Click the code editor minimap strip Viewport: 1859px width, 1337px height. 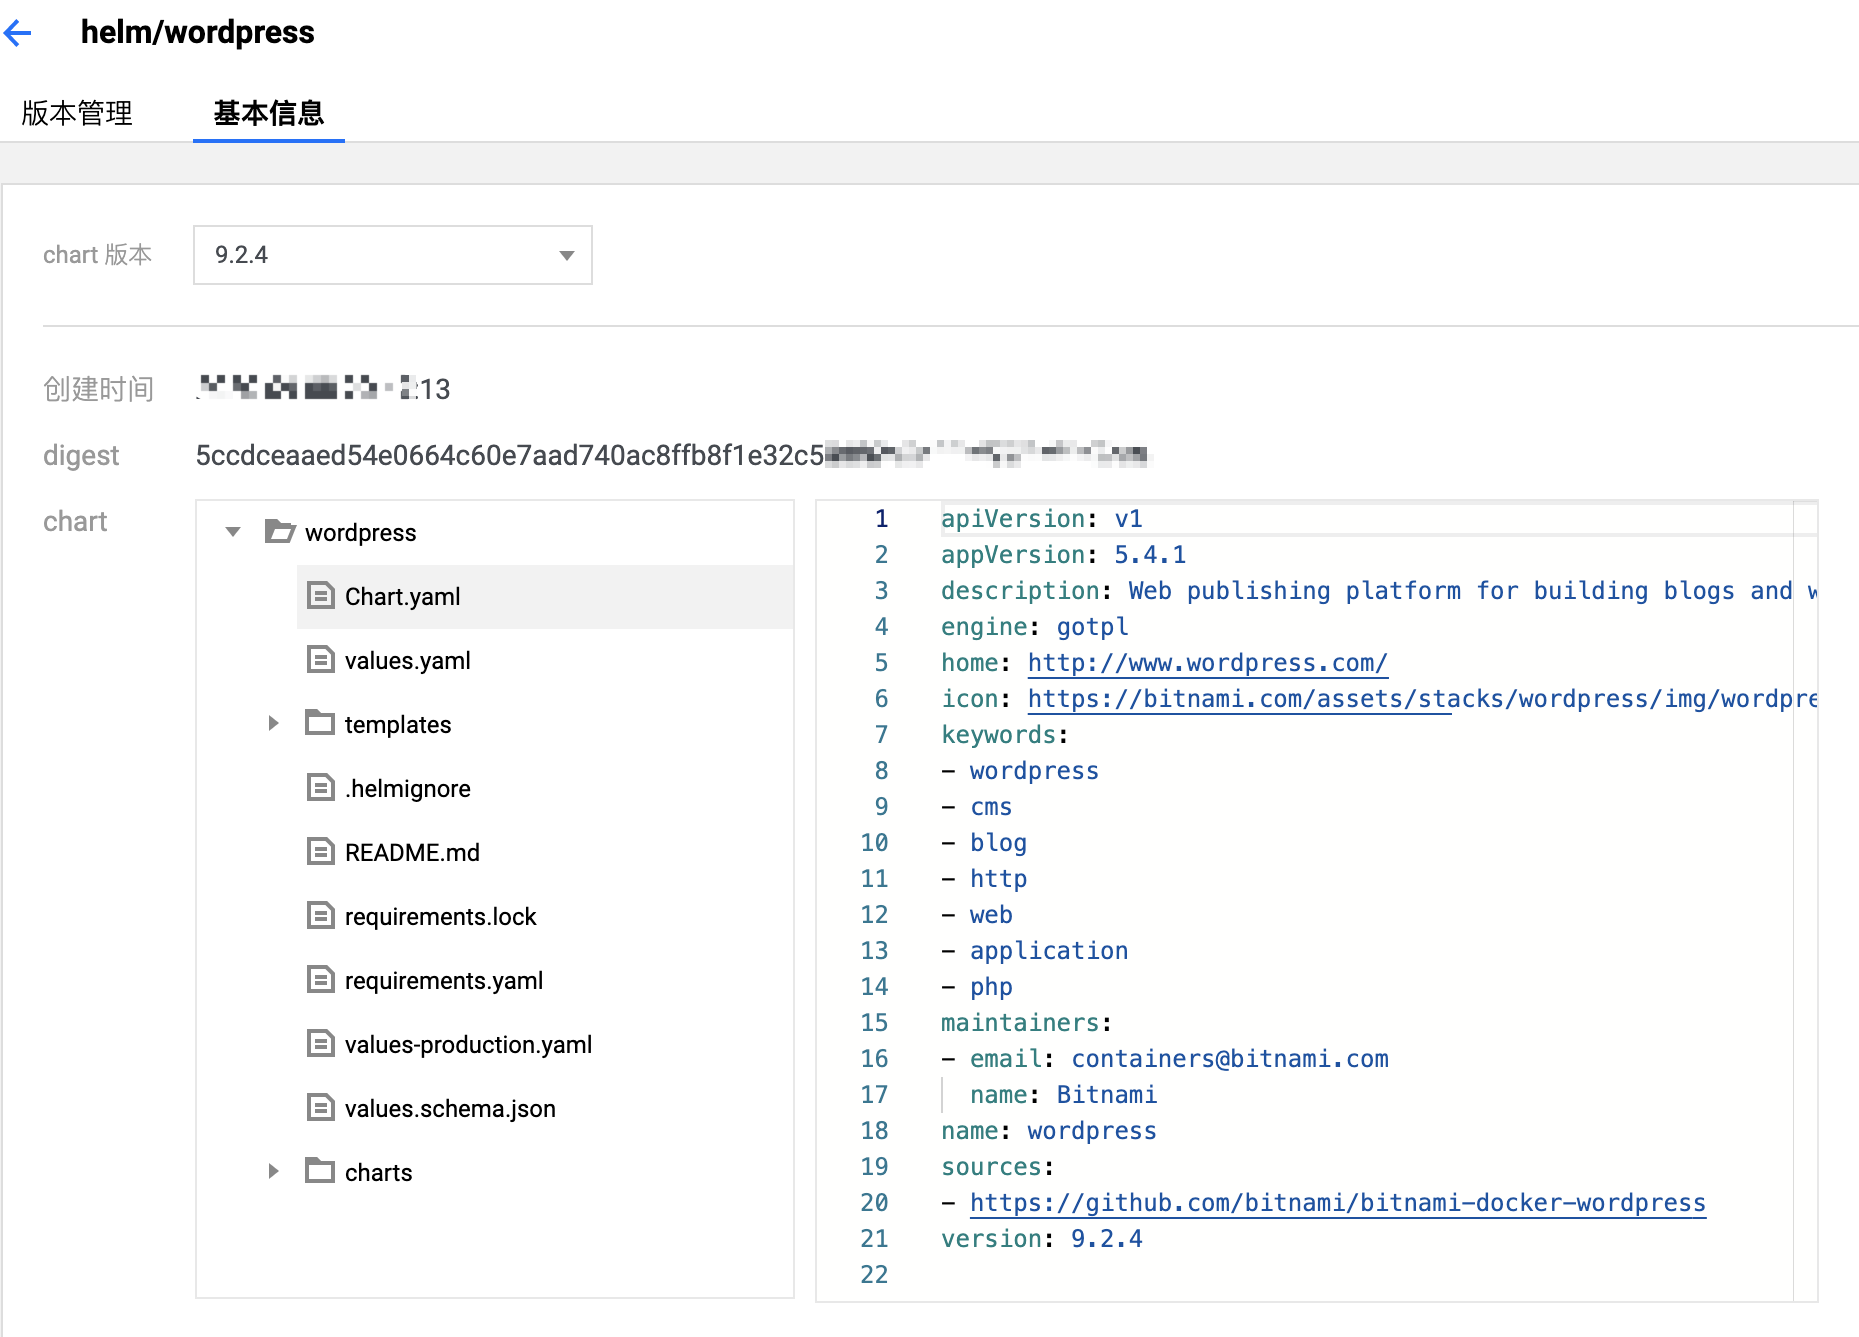(1805, 900)
